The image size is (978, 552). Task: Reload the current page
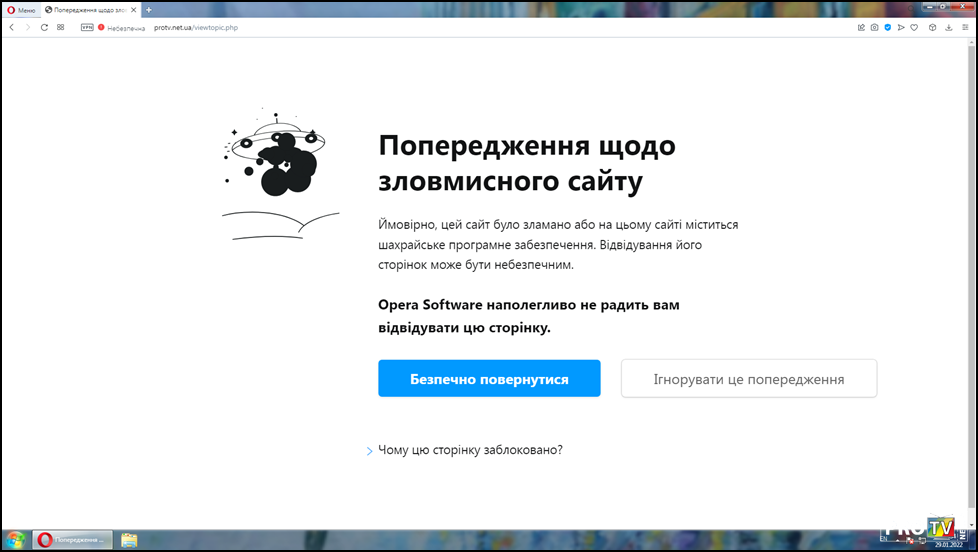coord(44,27)
